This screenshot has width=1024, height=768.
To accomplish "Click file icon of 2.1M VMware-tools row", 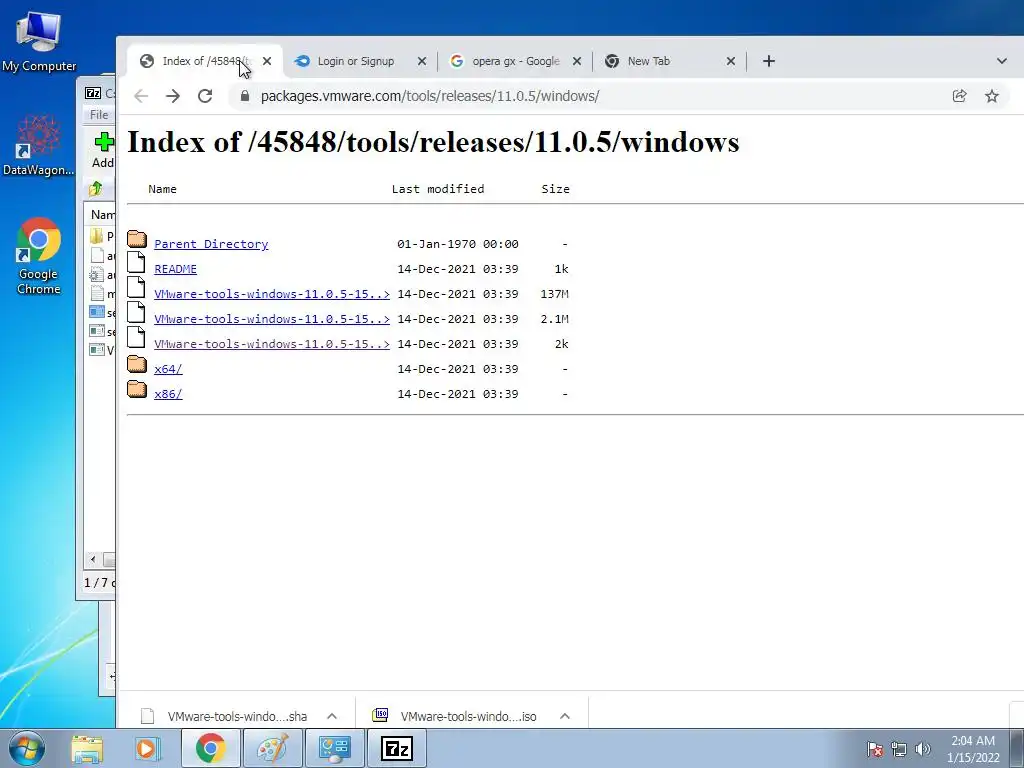I will point(136,312).
